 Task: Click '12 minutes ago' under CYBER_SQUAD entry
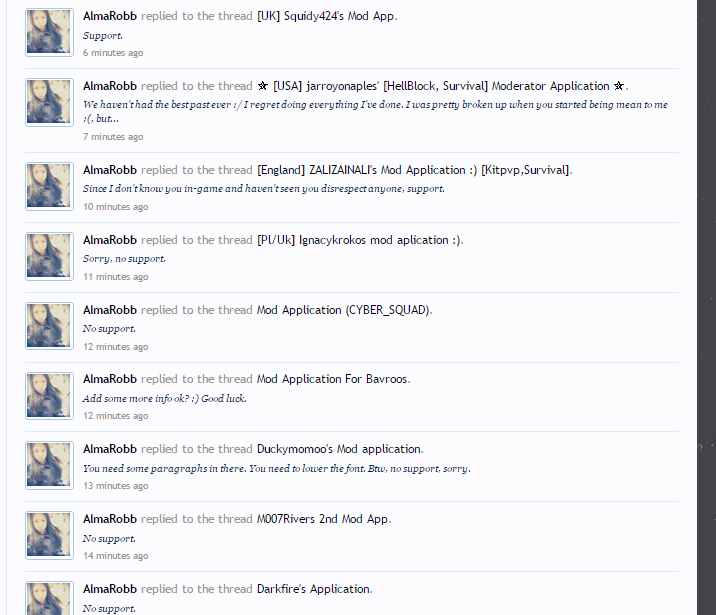pyautogui.click(x=116, y=347)
